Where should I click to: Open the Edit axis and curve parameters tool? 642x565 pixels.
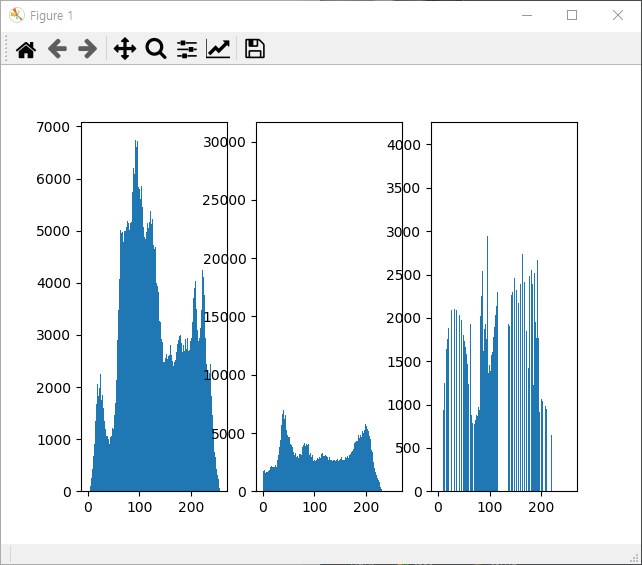[x=218, y=49]
